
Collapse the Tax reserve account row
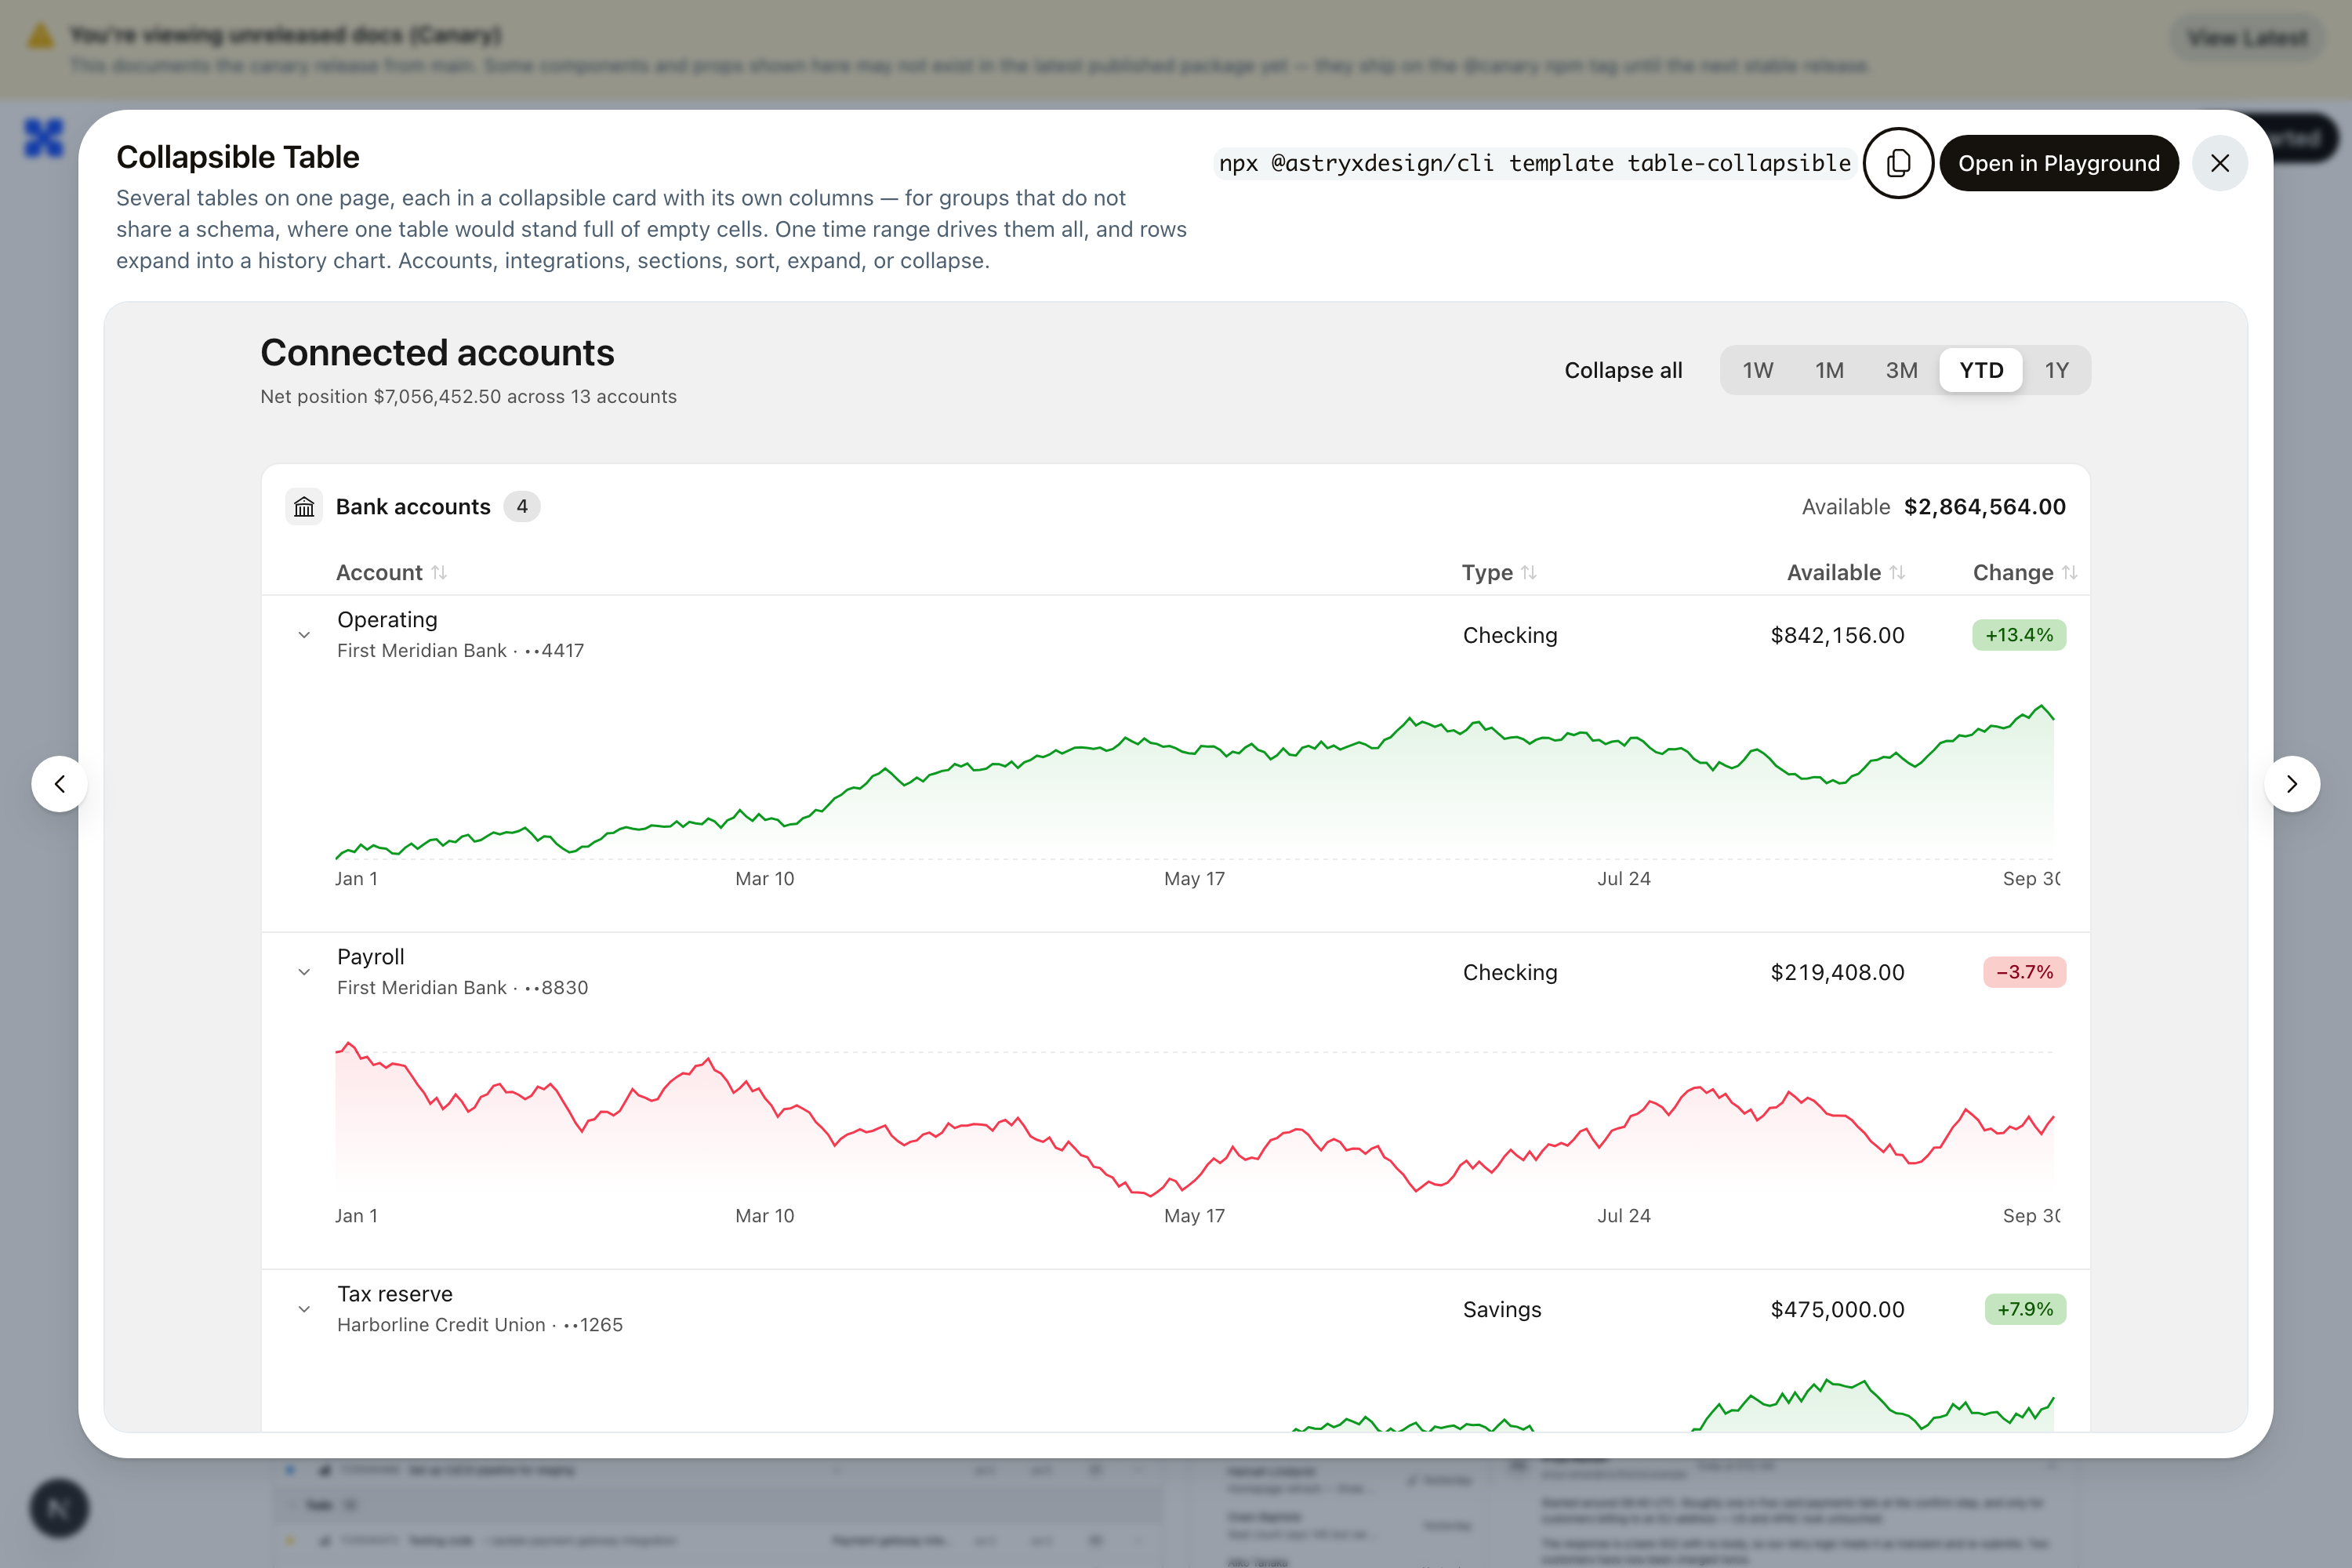pyautogui.click(x=304, y=1309)
